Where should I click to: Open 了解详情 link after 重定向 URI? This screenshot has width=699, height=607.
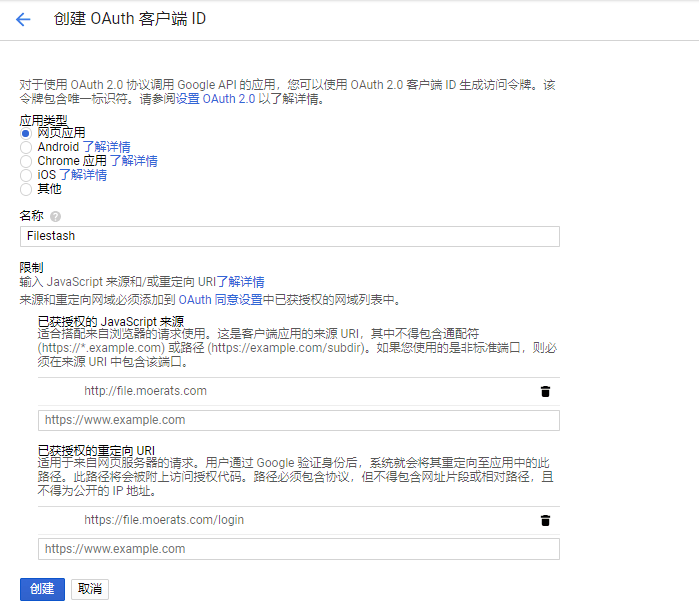[x=240, y=282]
